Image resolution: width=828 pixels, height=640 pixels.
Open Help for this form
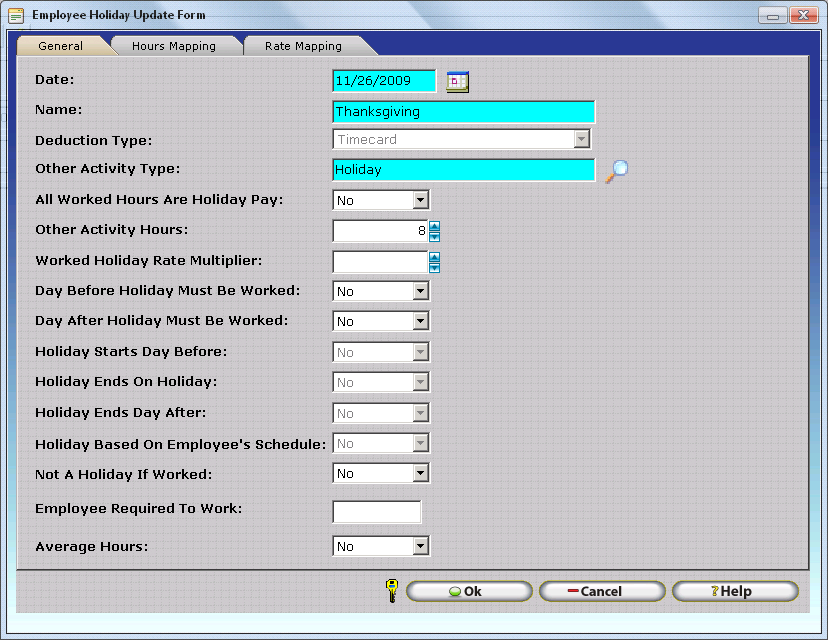click(734, 591)
